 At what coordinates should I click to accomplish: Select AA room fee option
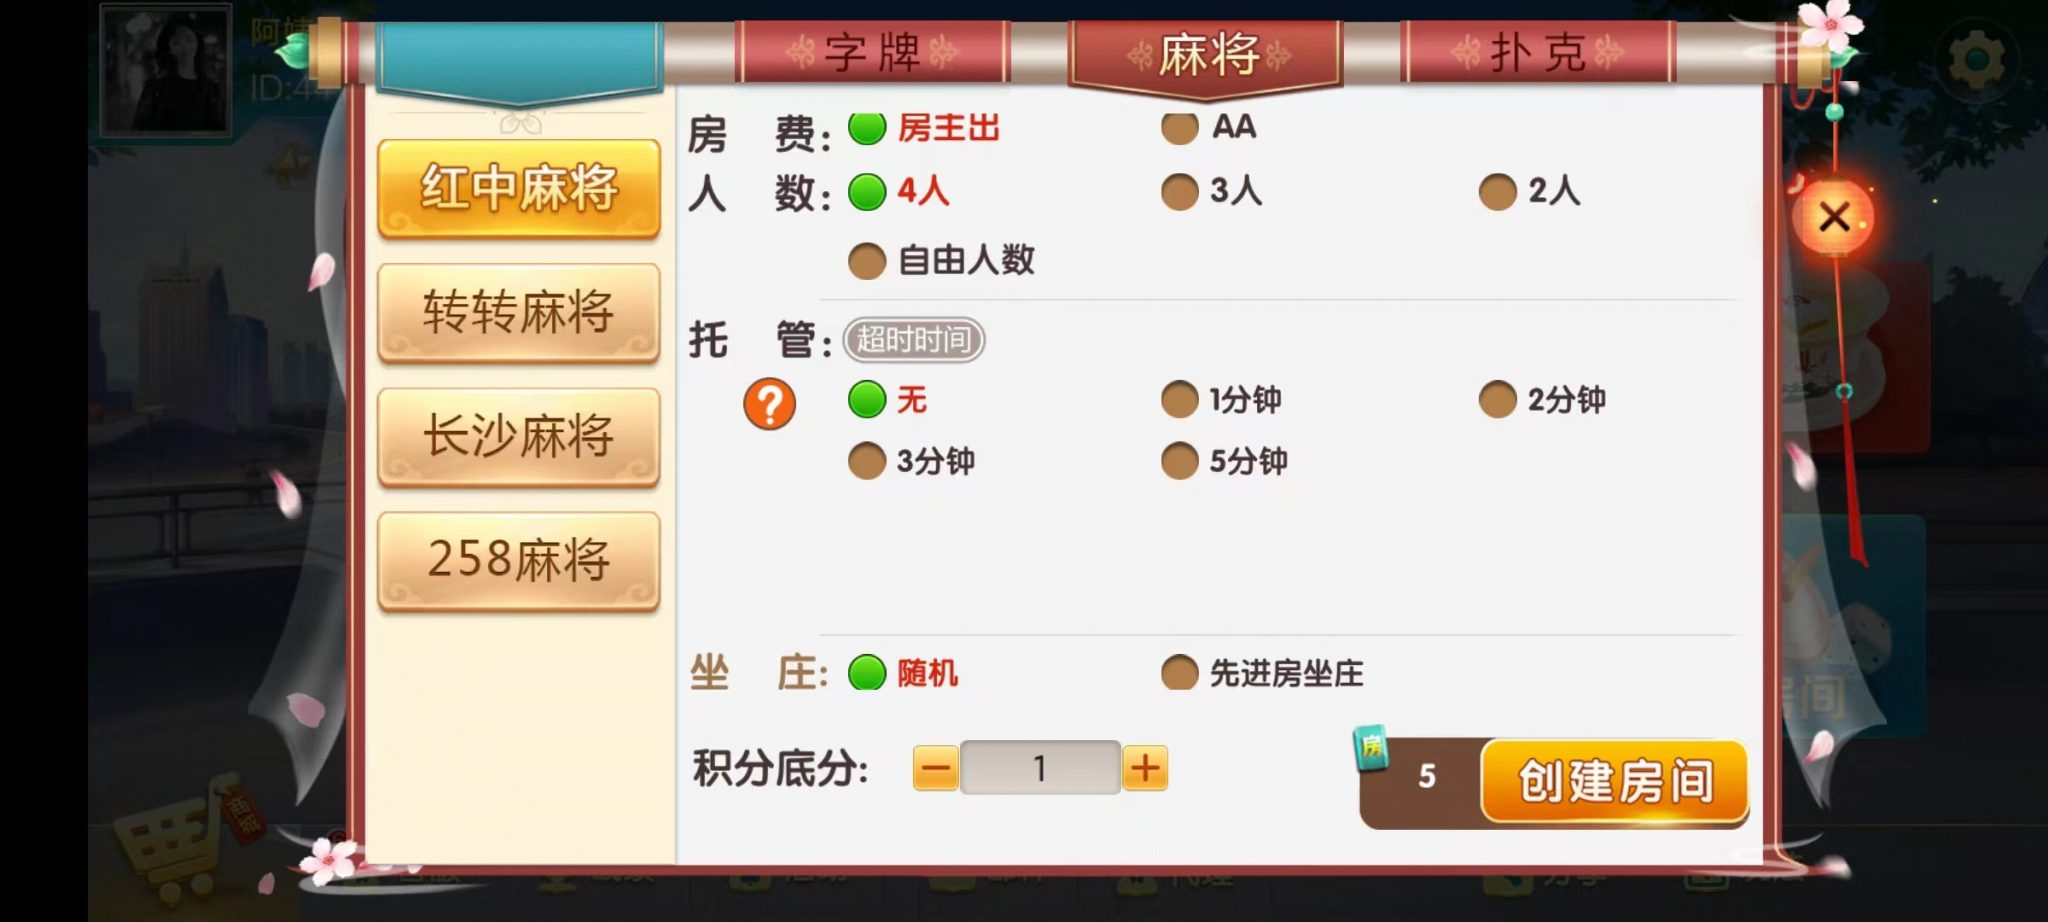pyautogui.click(x=1209, y=128)
